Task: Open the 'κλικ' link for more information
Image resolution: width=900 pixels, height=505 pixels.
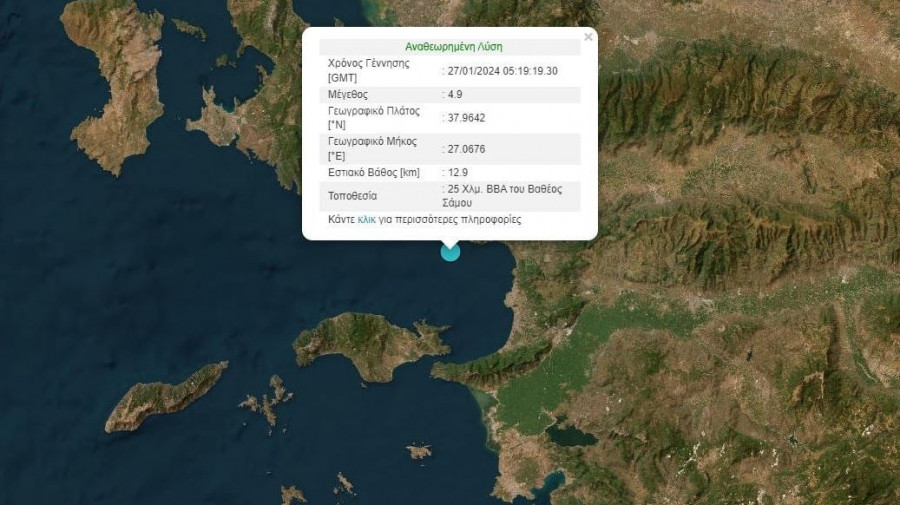Action: (x=367, y=219)
